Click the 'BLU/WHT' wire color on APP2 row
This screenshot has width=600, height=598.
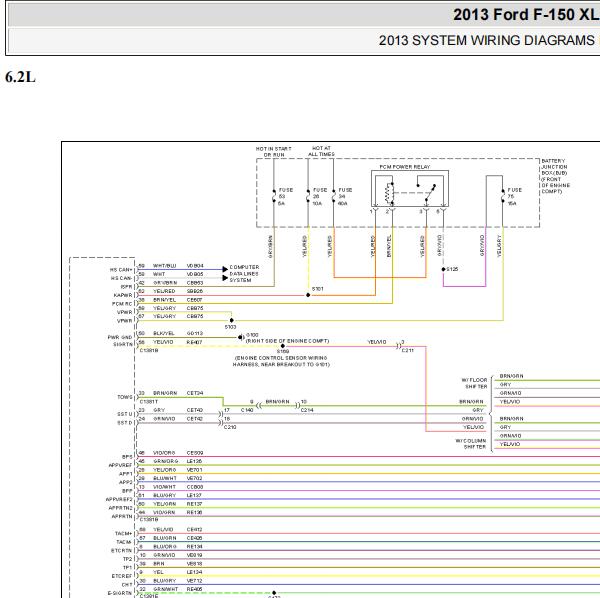(165, 478)
